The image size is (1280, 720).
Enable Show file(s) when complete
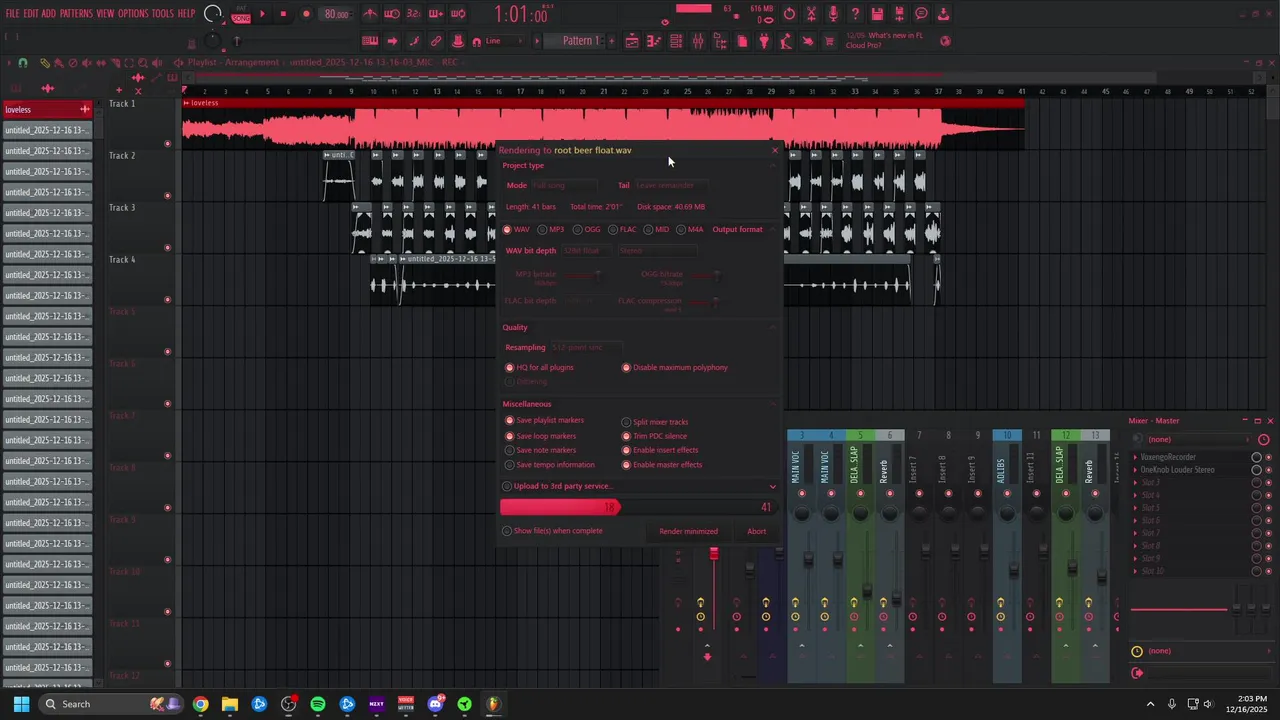(552, 531)
